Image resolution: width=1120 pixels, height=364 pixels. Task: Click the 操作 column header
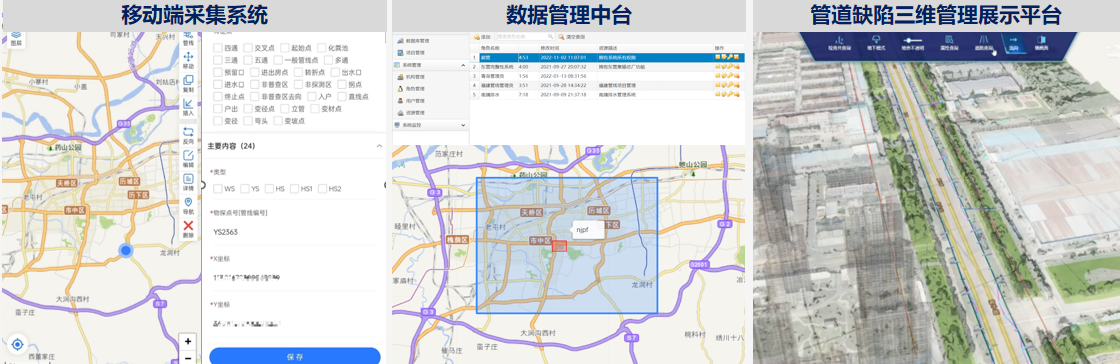point(719,48)
